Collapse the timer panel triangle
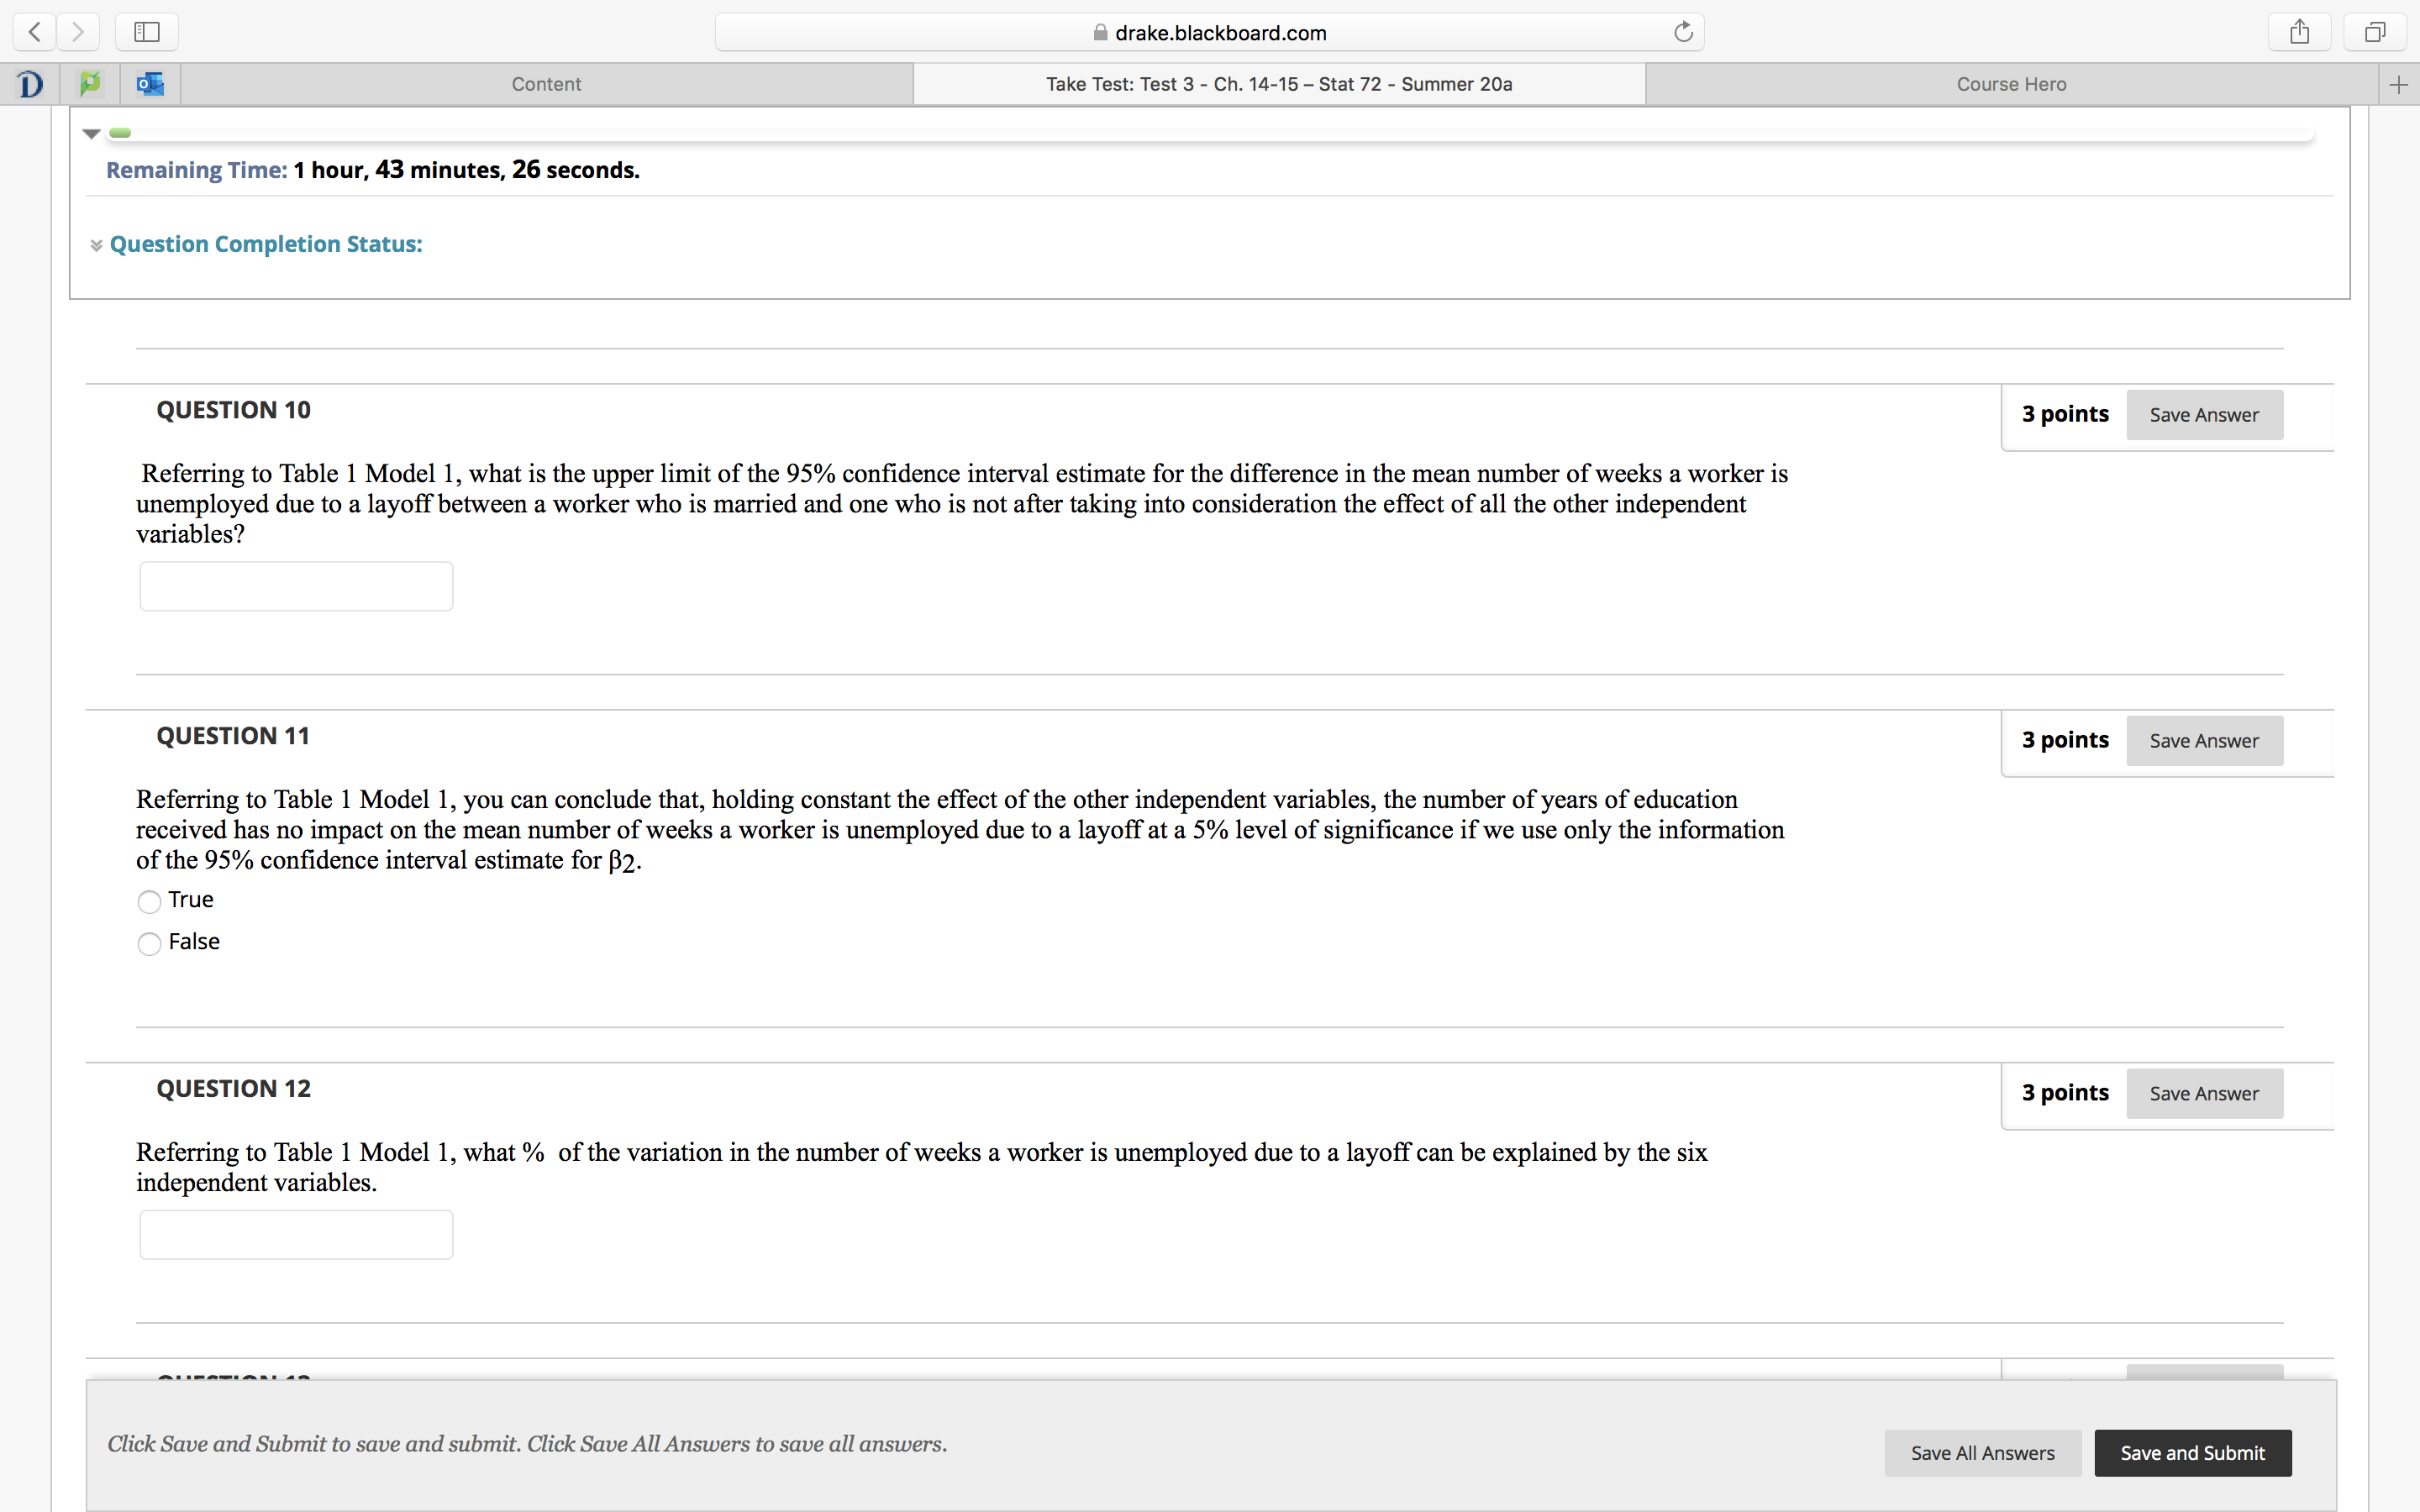Screen dimensions: 2420x1512 click(x=91, y=133)
